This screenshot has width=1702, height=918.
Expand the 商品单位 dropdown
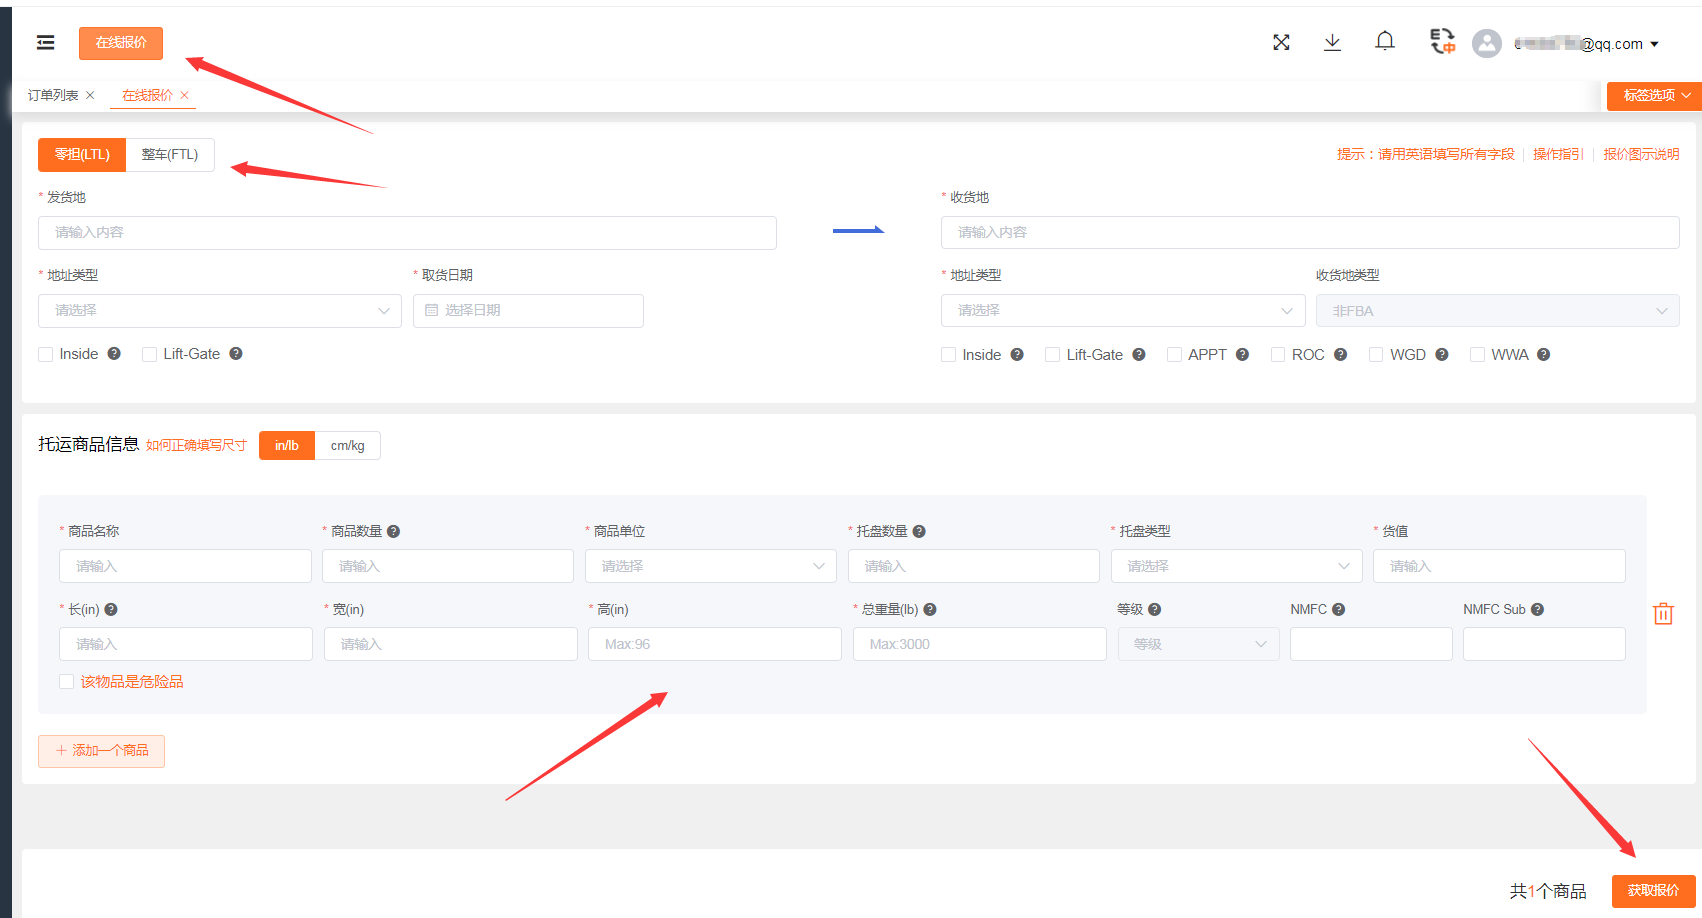tap(710, 566)
